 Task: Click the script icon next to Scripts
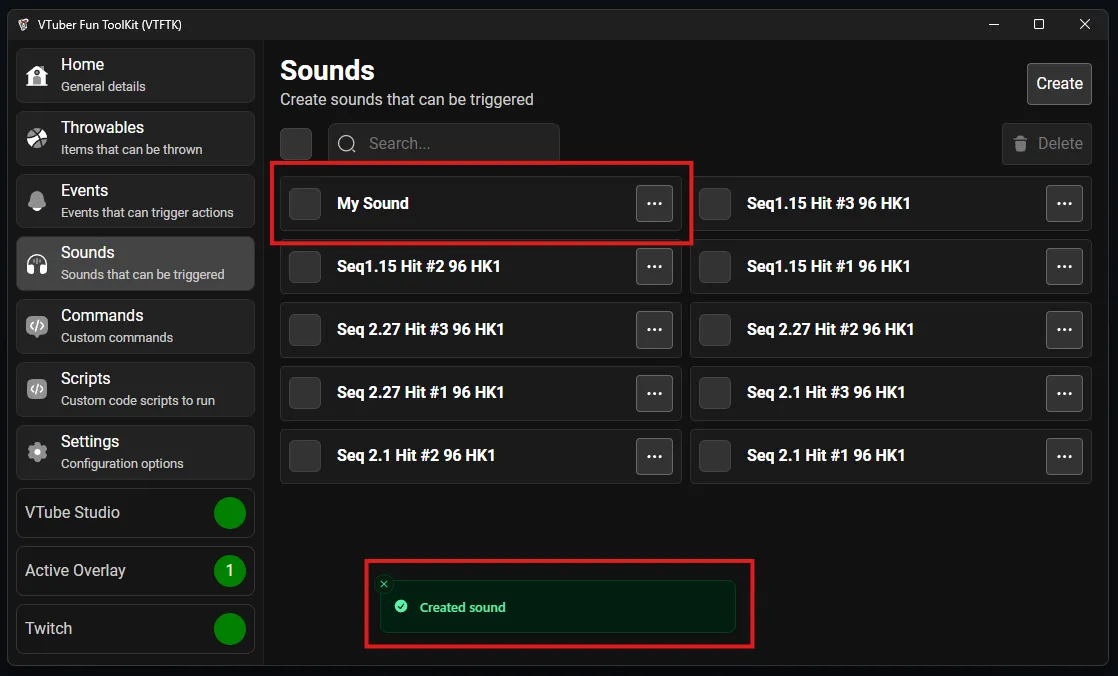[37, 389]
